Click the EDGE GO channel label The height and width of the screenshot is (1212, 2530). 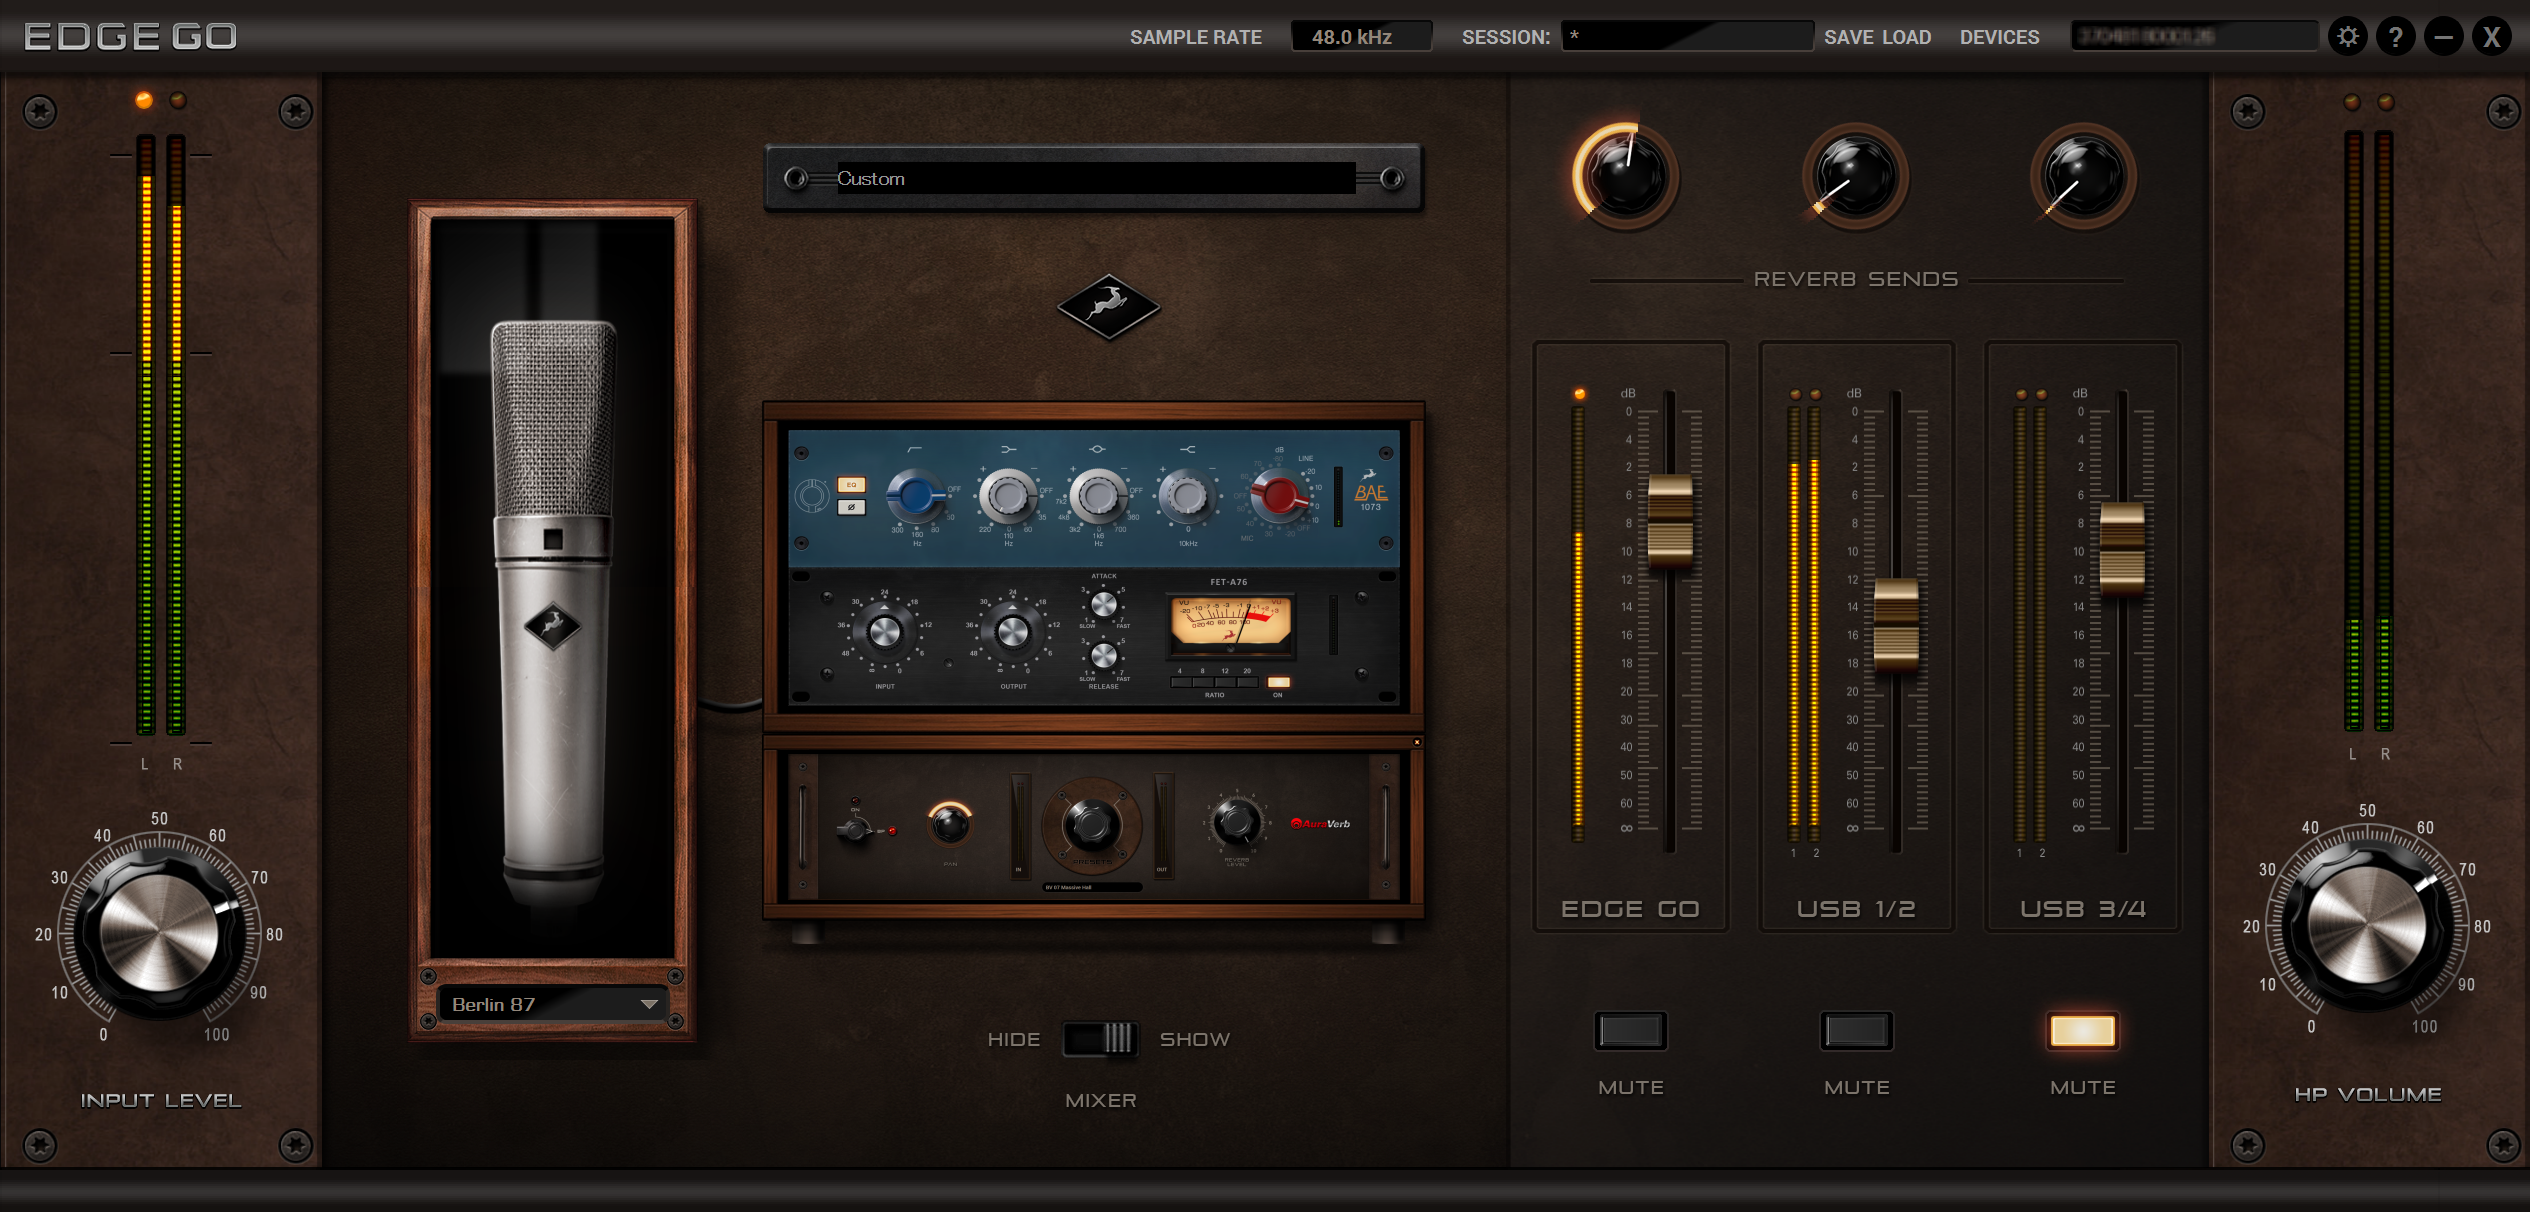click(x=1630, y=909)
